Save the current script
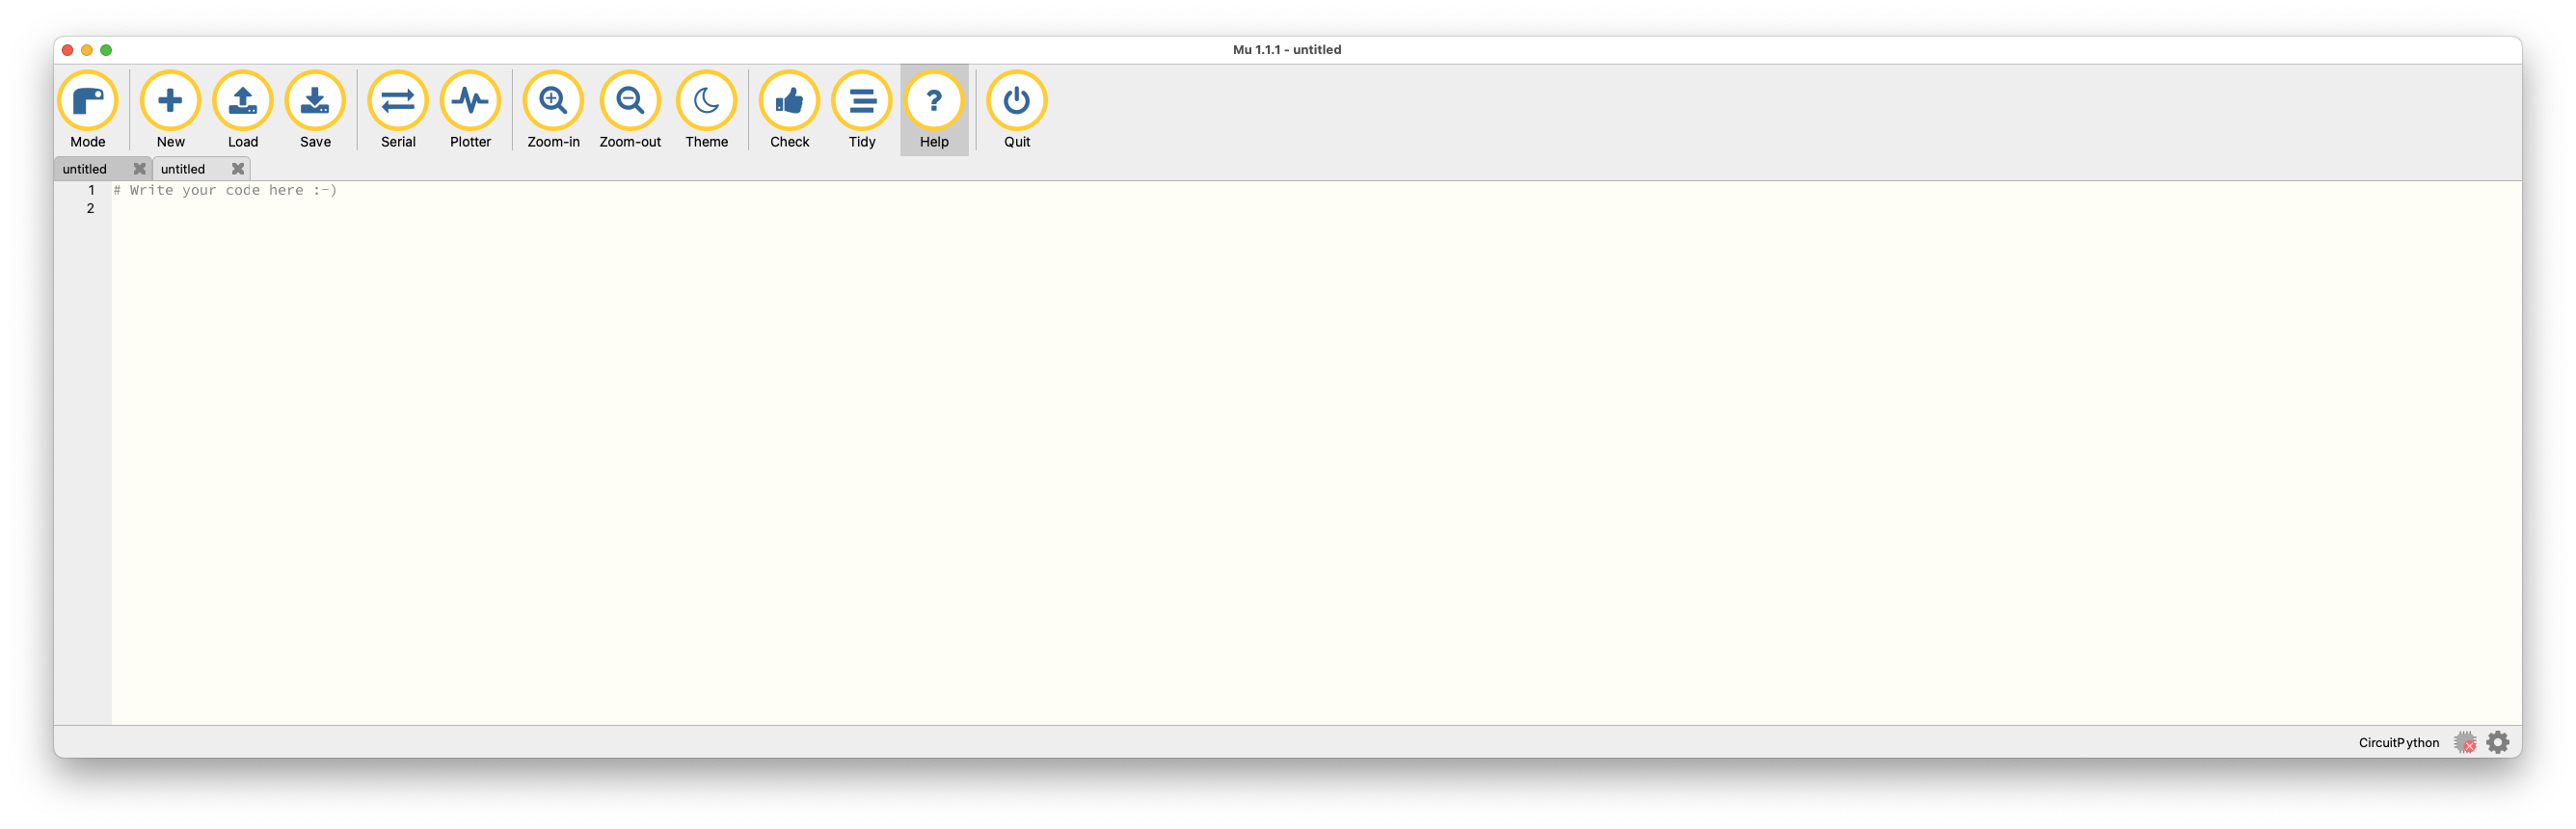Image resolution: width=2576 pixels, height=829 pixels. [315, 110]
